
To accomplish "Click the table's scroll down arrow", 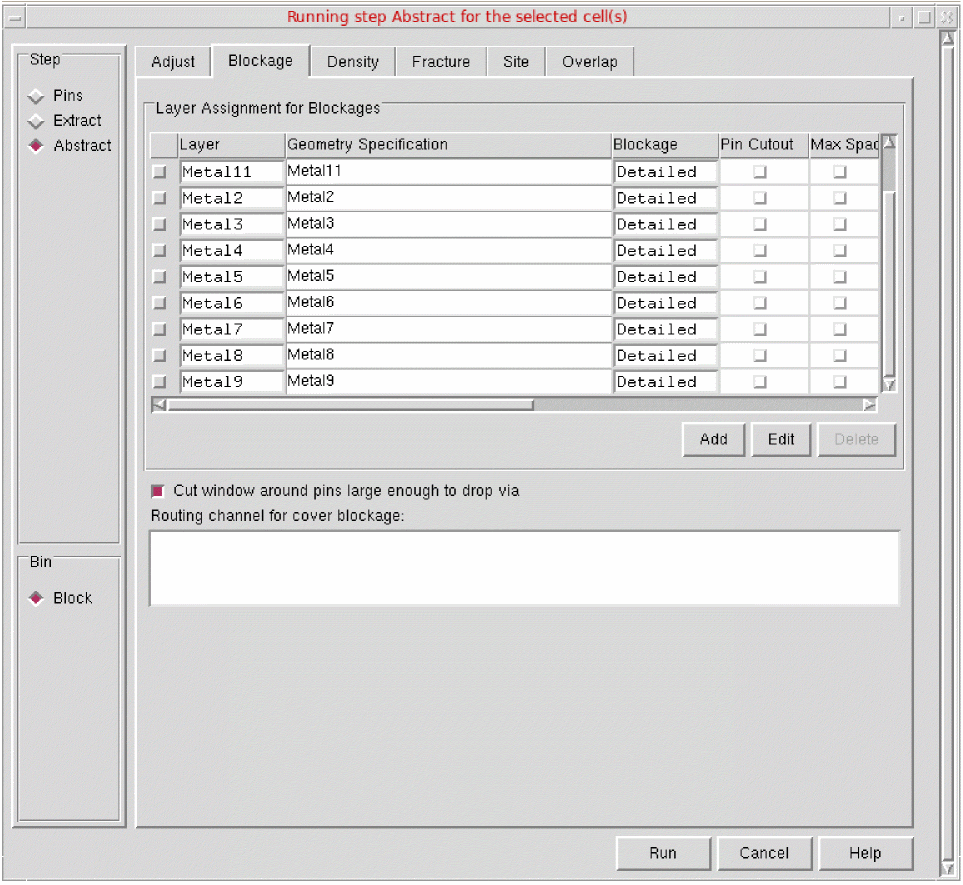I will point(888,384).
